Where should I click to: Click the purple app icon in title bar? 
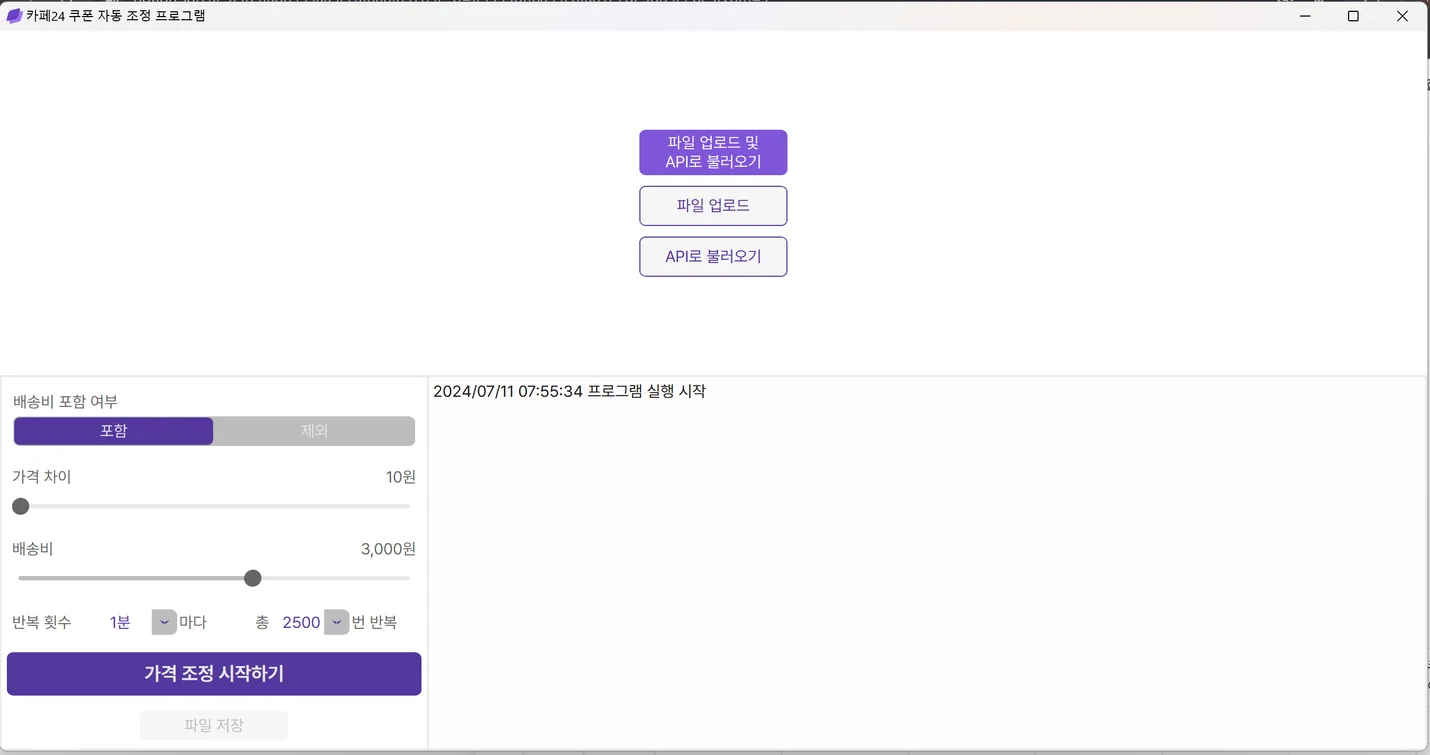(14, 16)
